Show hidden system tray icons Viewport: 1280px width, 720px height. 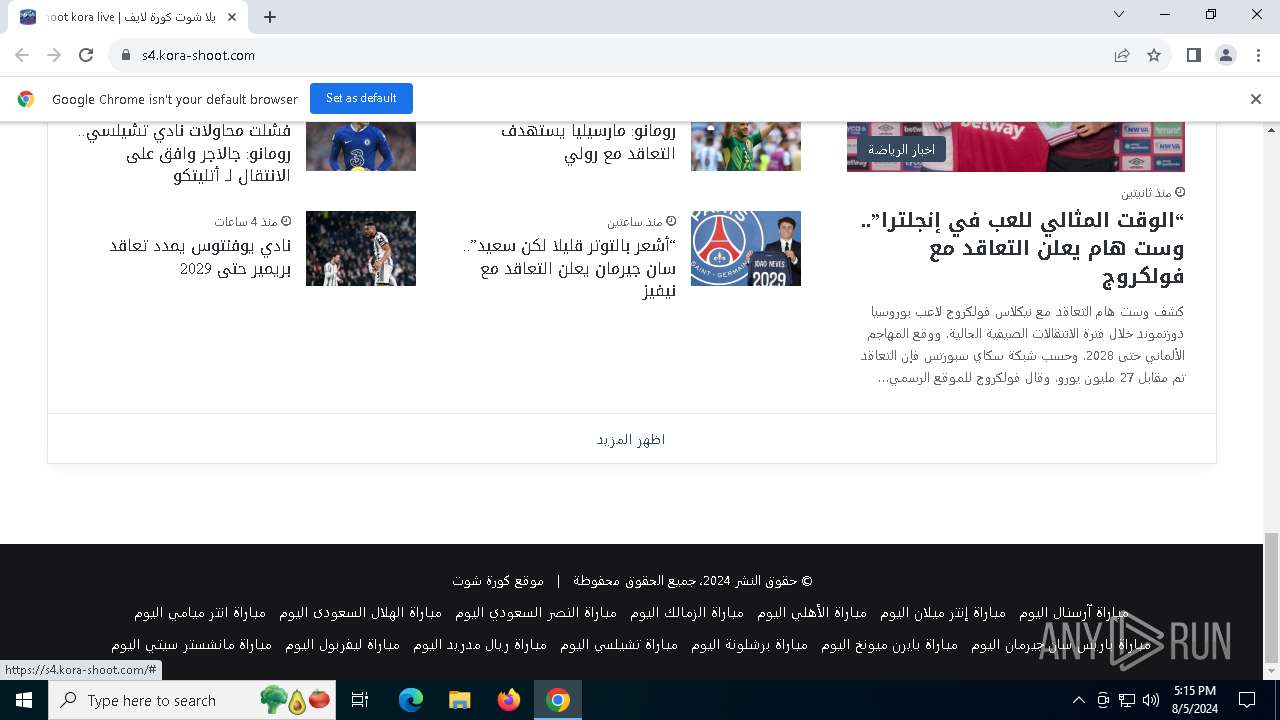[x=1078, y=700]
